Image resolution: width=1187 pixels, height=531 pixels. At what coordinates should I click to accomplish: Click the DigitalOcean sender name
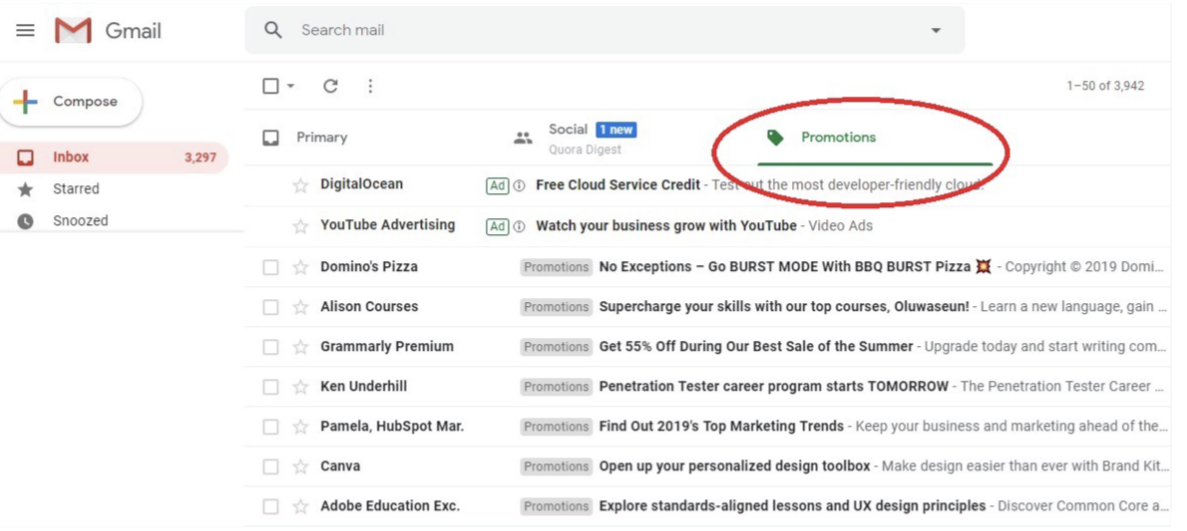(361, 184)
